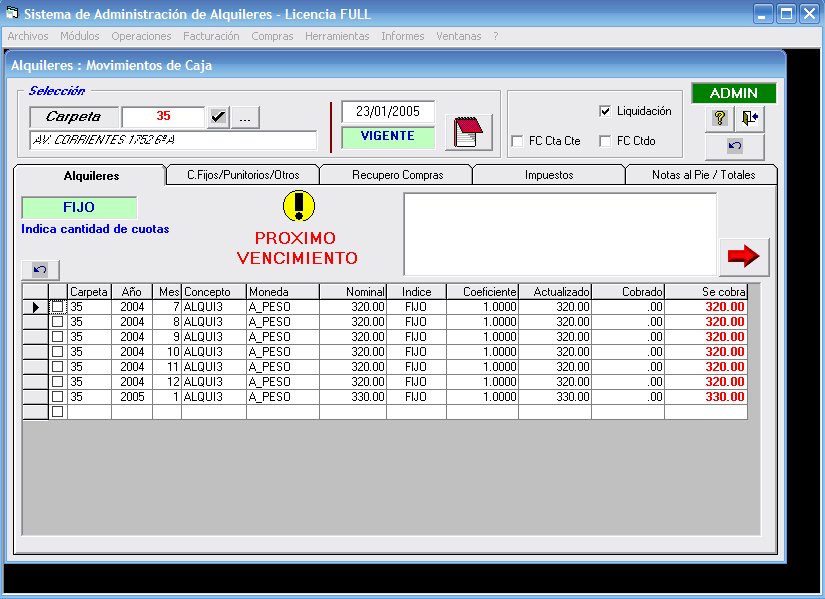Select the row pointer arrow for month 7
The height and width of the screenshot is (599, 825).
pos(35,307)
